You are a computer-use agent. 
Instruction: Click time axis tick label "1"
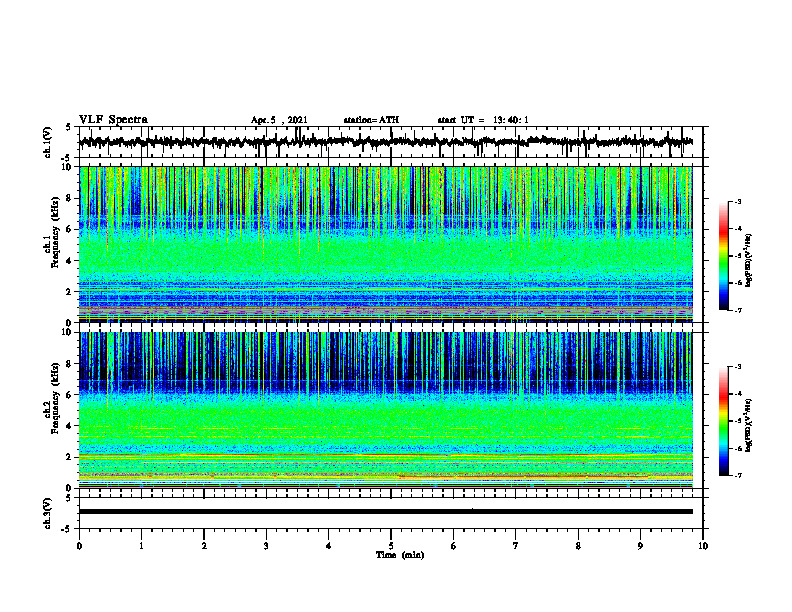[141, 546]
